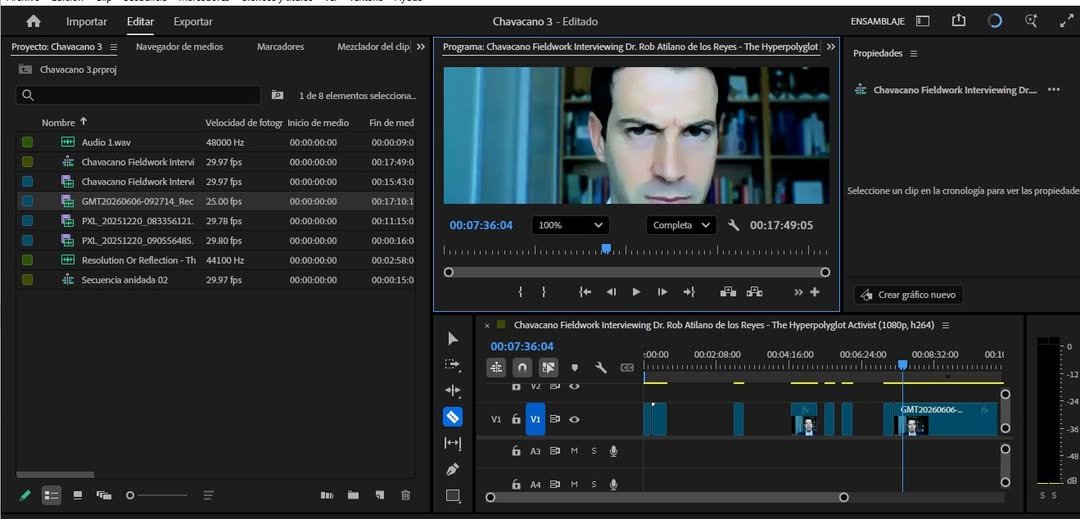Viewport: 1080px width, 519px height.
Task: Mute track A3
Action: pos(574,451)
